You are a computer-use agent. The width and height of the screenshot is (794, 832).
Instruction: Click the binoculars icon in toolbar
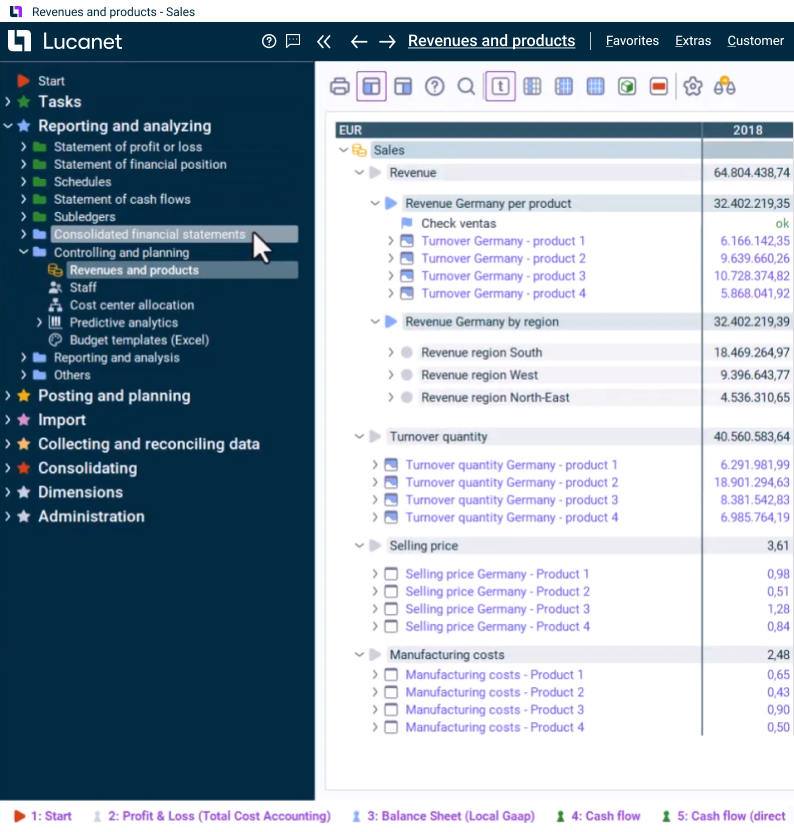[725, 86]
